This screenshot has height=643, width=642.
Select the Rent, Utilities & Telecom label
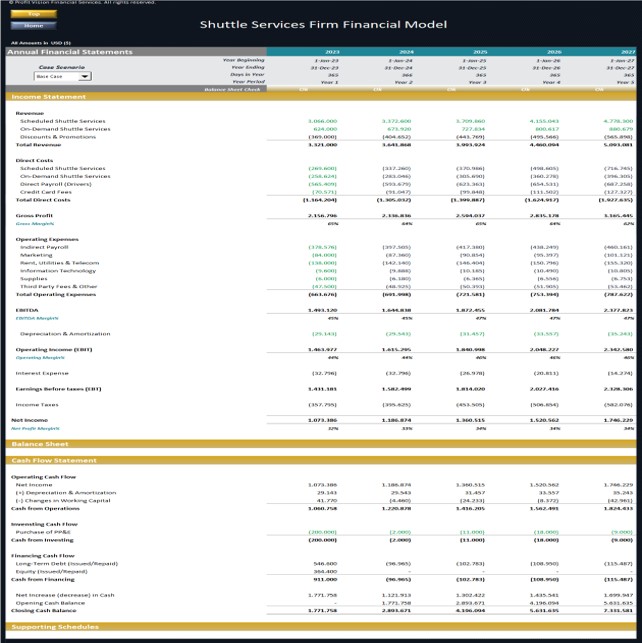pos(59,263)
